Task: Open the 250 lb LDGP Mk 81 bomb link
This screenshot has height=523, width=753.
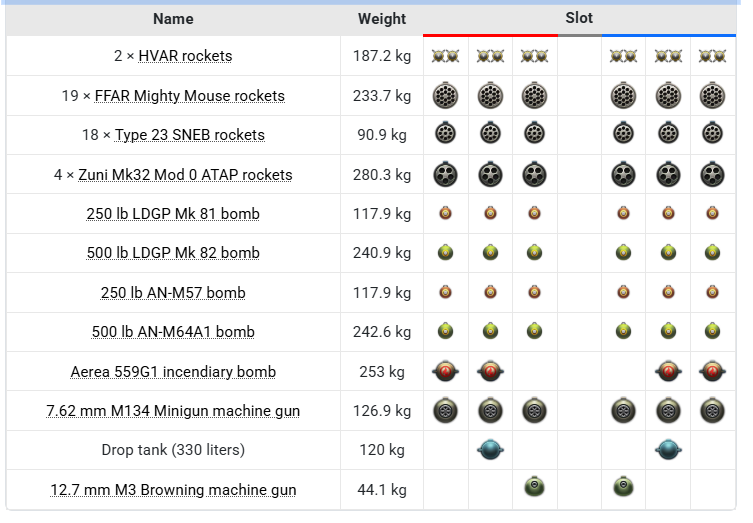Action: (x=173, y=214)
